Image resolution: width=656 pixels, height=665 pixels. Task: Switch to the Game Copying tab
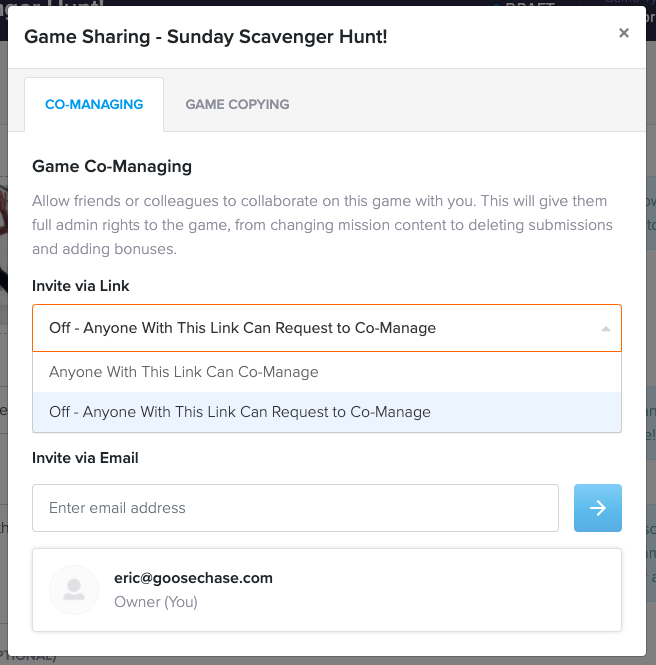point(237,104)
